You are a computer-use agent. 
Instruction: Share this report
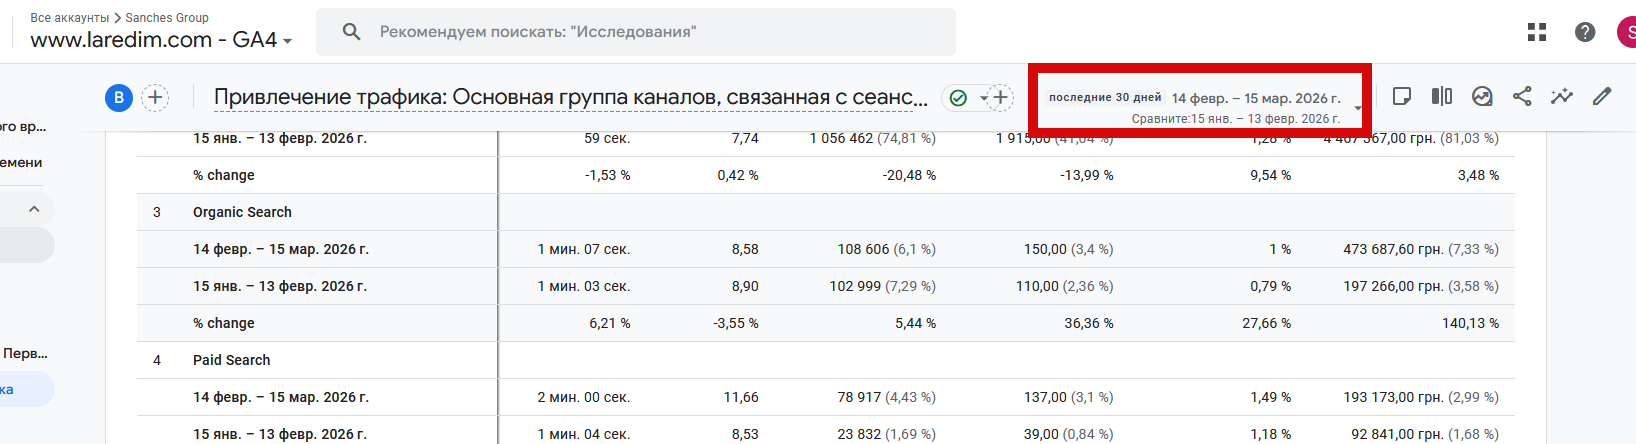click(1522, 96)
